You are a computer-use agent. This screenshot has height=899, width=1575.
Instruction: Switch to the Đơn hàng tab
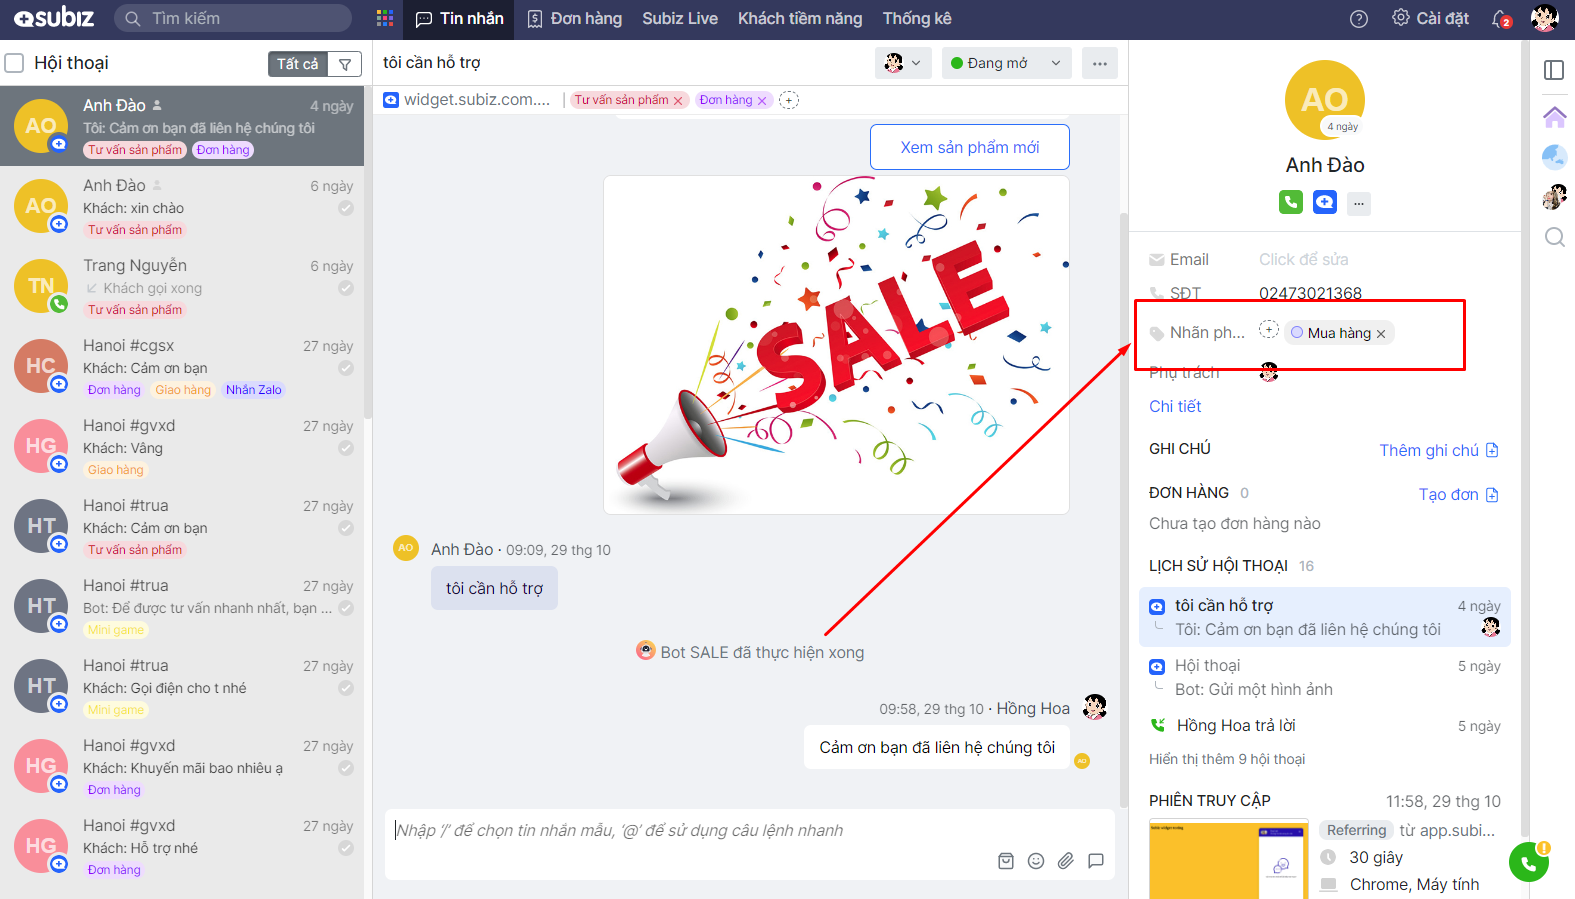click(575, 19)
